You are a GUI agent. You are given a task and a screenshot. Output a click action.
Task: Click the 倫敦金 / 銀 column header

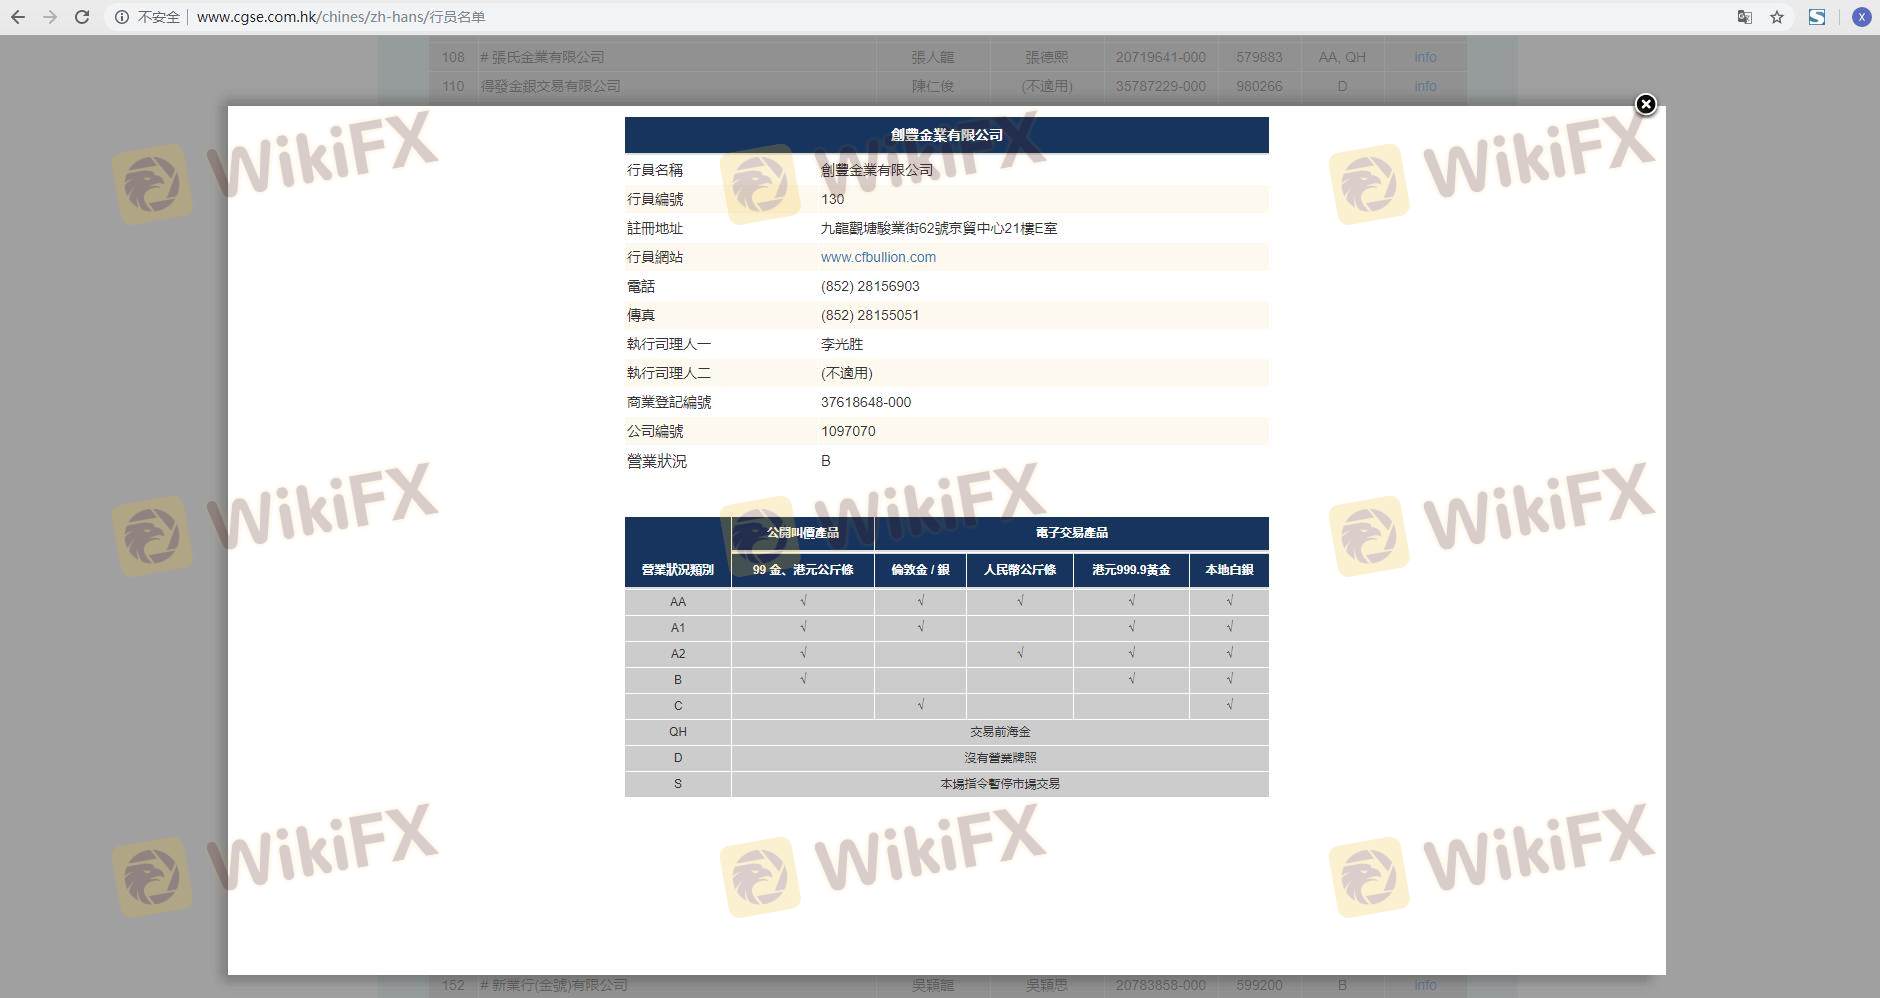coord(920,570)
